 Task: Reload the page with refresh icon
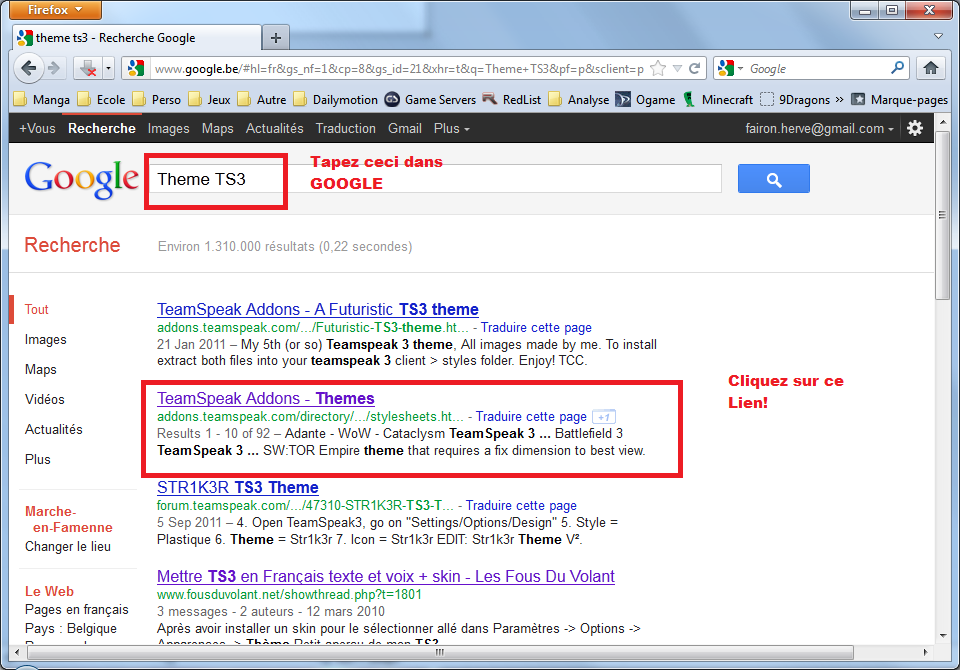coord(694,68)
